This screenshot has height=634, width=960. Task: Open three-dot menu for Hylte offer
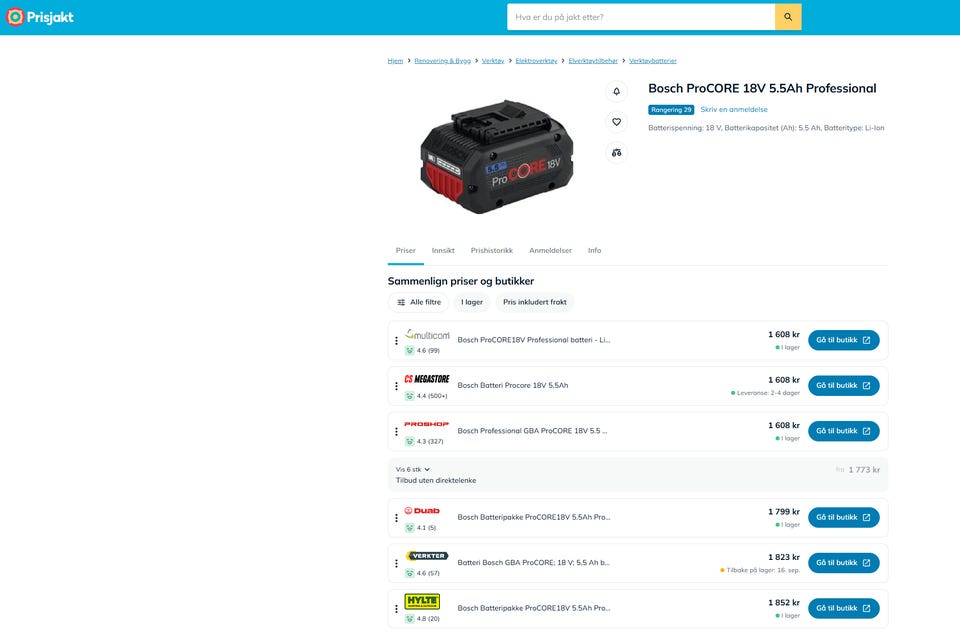pos(396,609)
